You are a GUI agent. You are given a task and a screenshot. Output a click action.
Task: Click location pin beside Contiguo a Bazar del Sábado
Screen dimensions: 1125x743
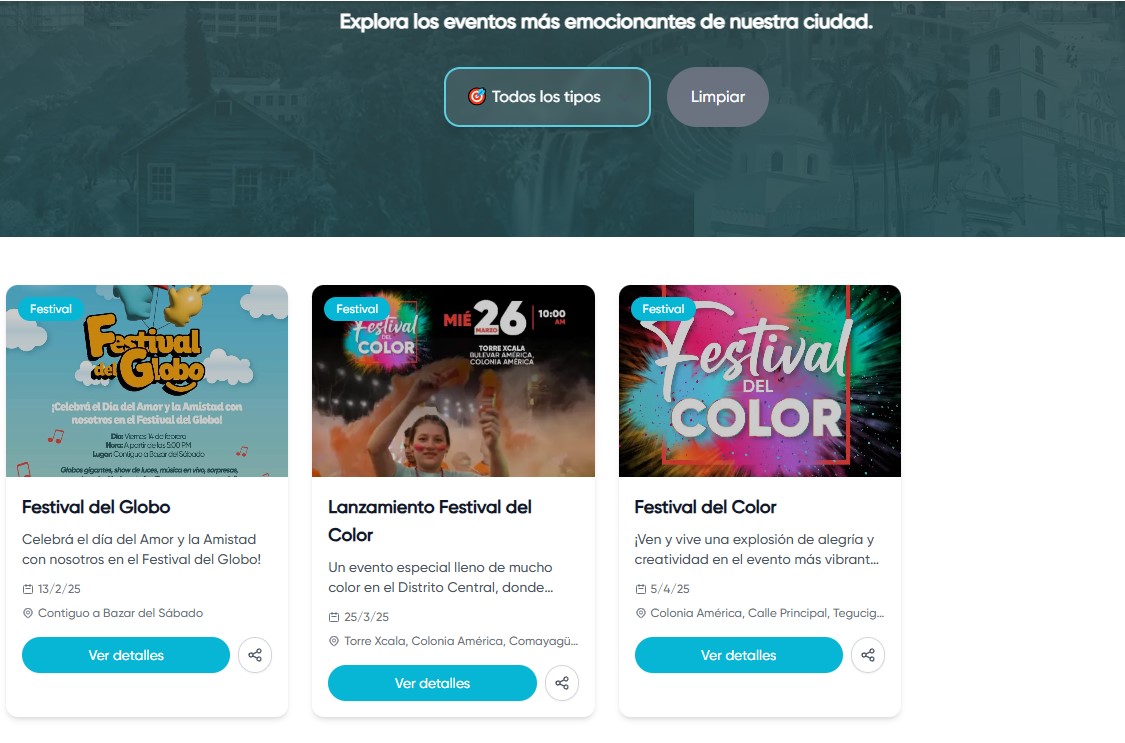click(28, 613)
